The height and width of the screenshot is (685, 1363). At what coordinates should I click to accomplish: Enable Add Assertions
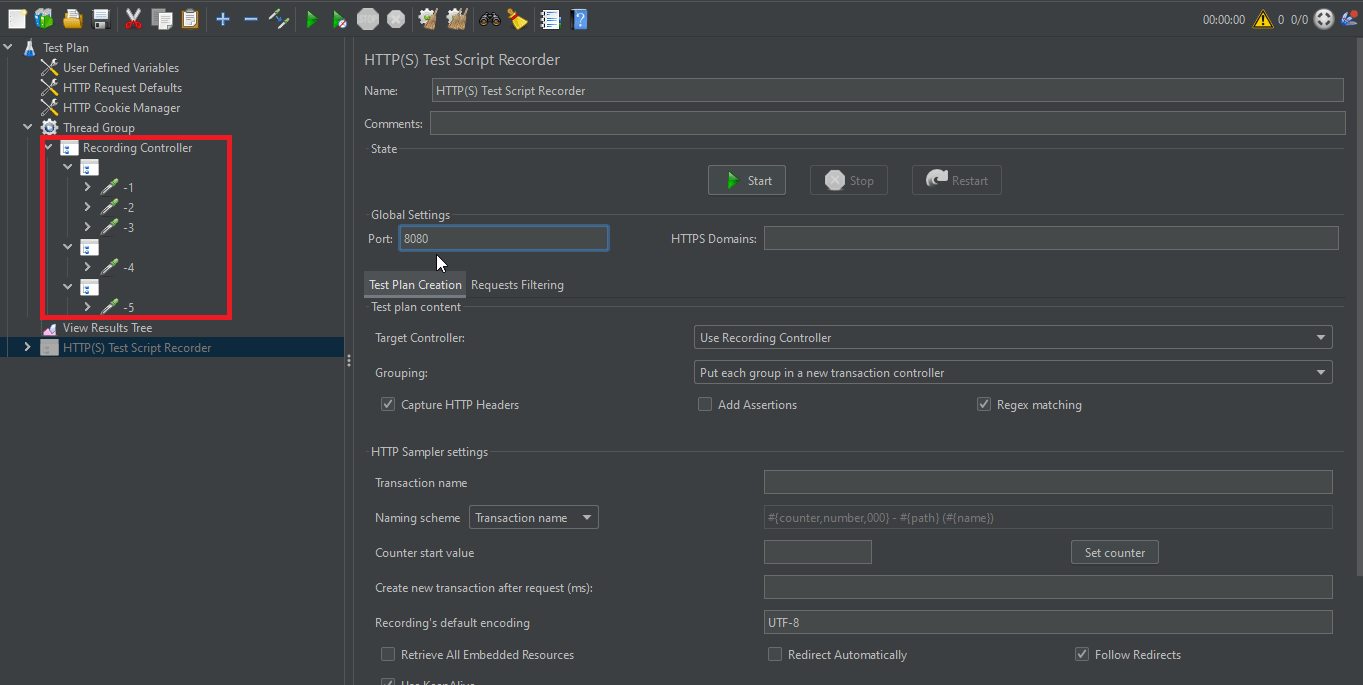tap(705, 404)
